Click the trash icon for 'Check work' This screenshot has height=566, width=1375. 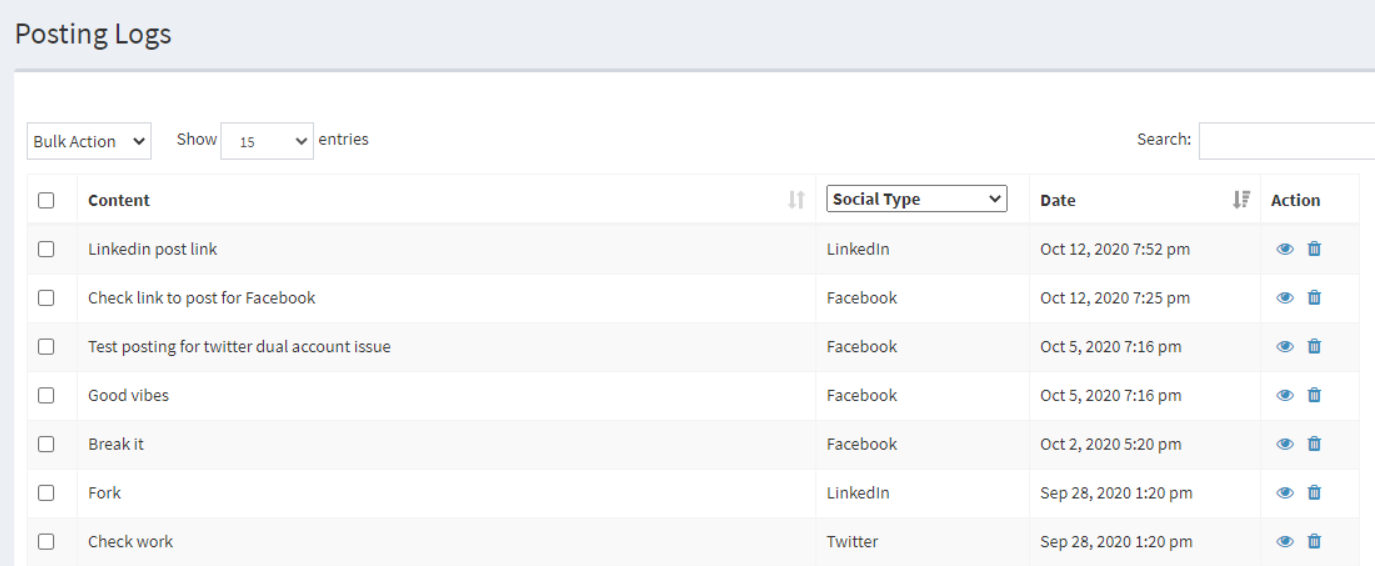pos(1314,541)
